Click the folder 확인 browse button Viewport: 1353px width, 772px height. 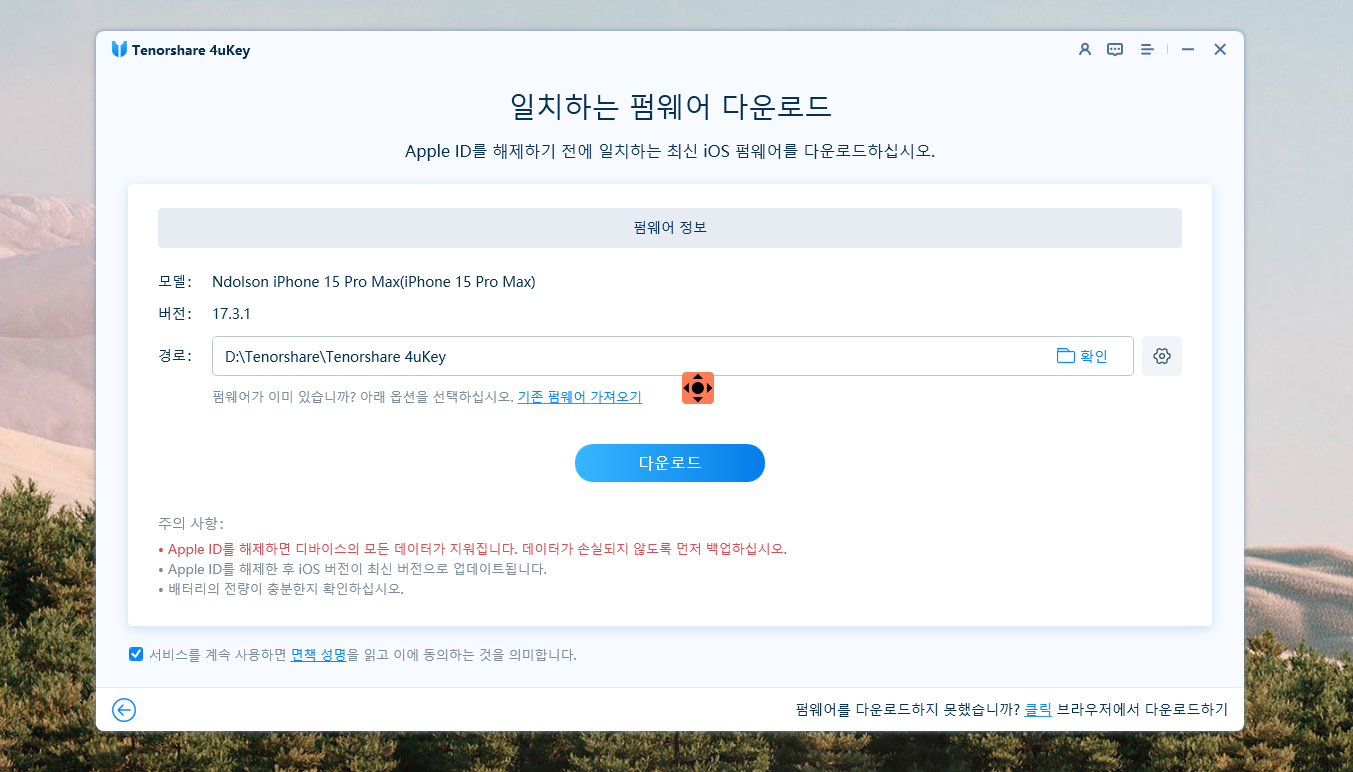[x=1082, y=356]
